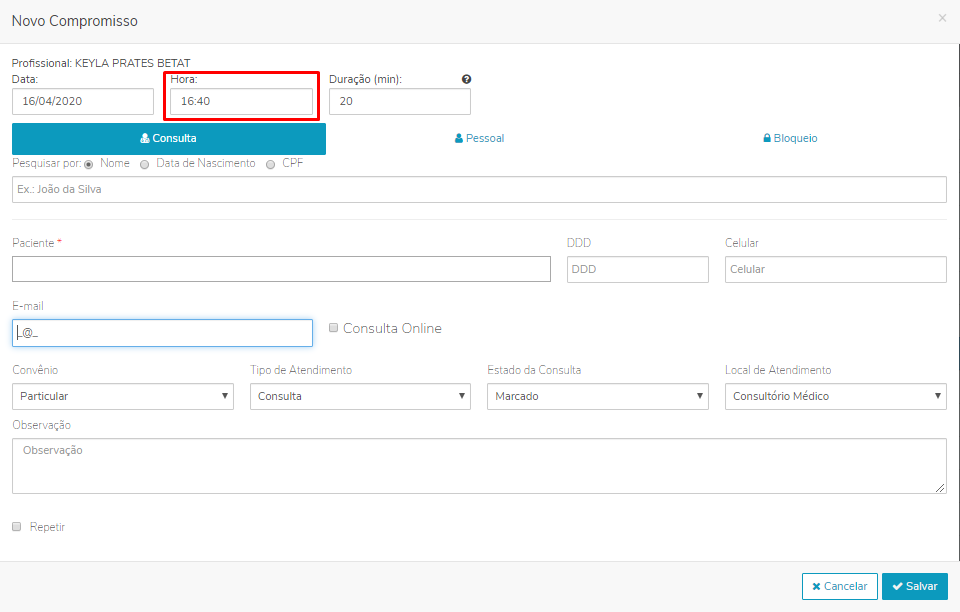Click the duration help question mark icon

(467, 79)
